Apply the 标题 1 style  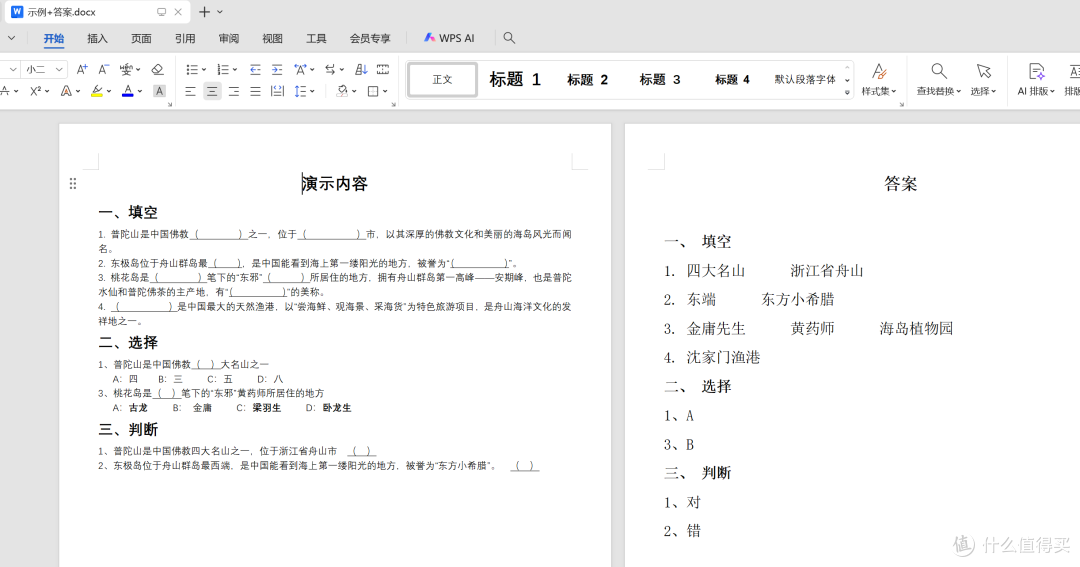(515, 79)
